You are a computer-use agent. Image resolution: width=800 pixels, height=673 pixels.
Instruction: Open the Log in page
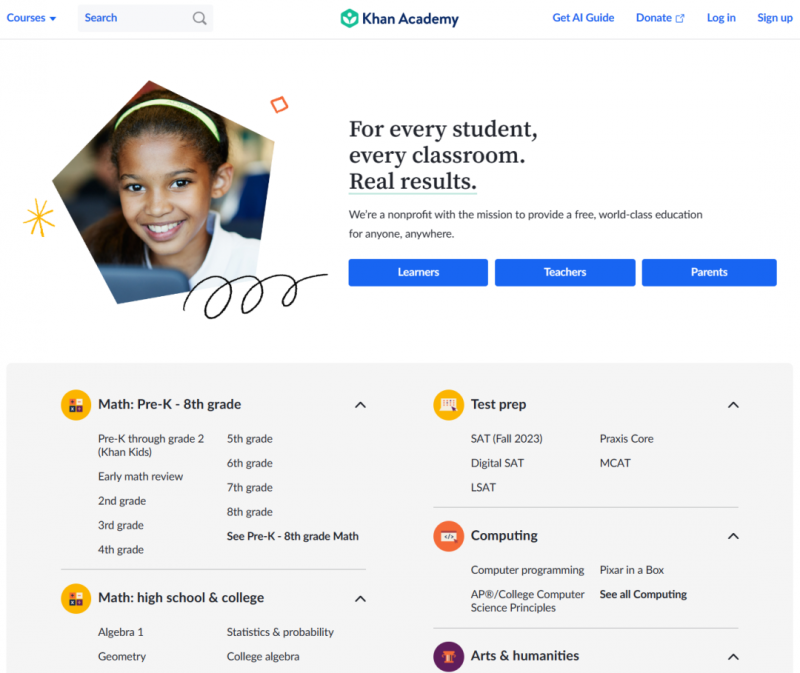pyautogui.click(x=721, y=18)
